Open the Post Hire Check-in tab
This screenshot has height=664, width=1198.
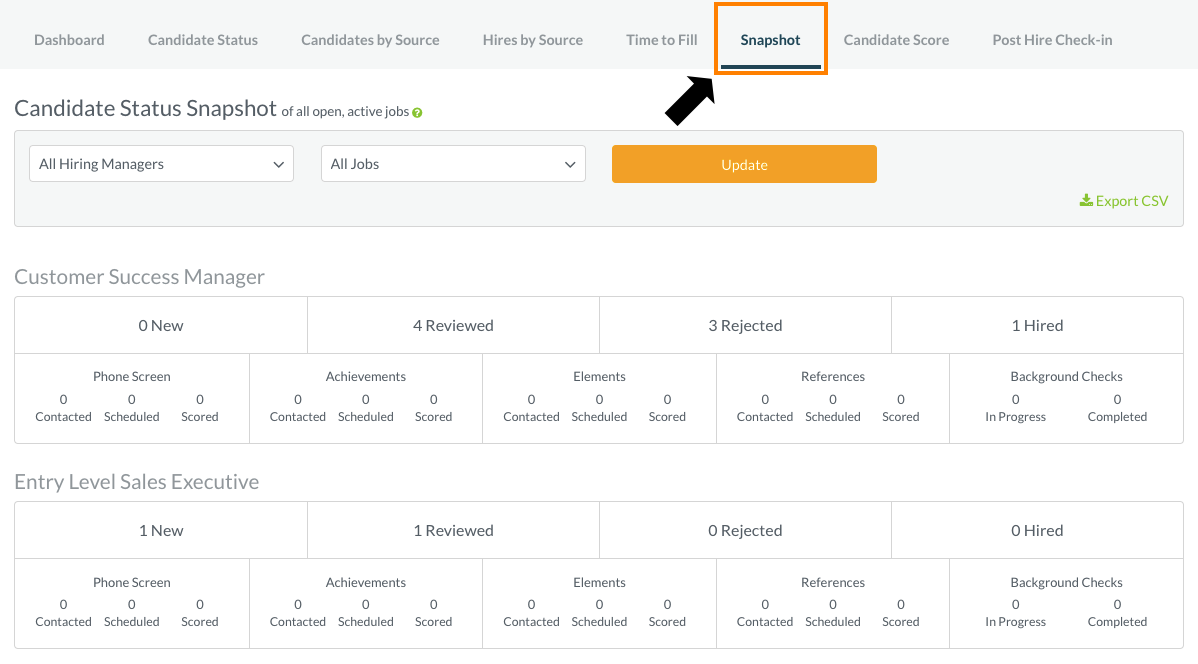click(1052, 40)
